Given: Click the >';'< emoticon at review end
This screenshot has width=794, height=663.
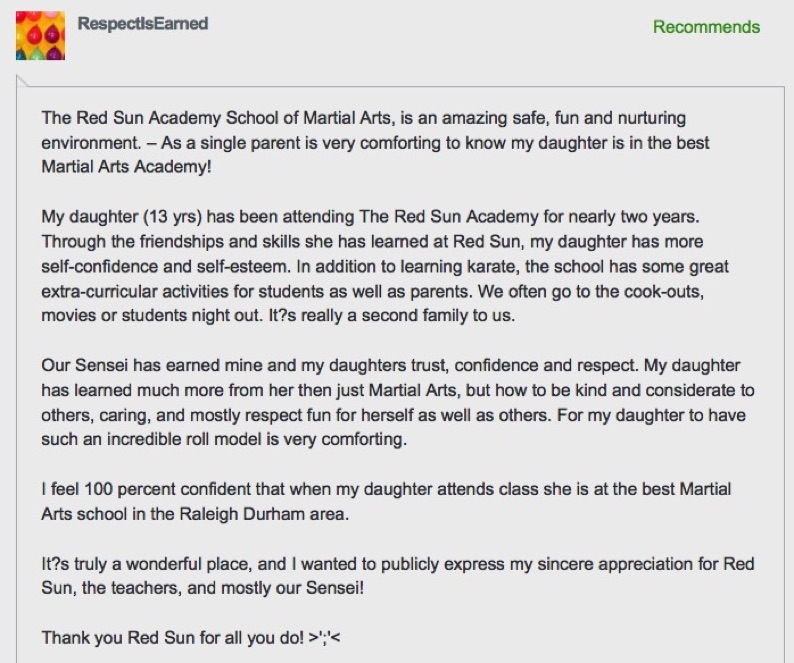Looking at the screenshot, I should 325,637.
